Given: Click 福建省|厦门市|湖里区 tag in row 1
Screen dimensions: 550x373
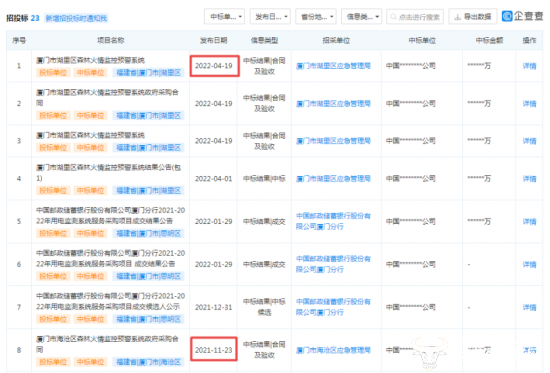Looking at the screenshot, I should click(148, 73).
